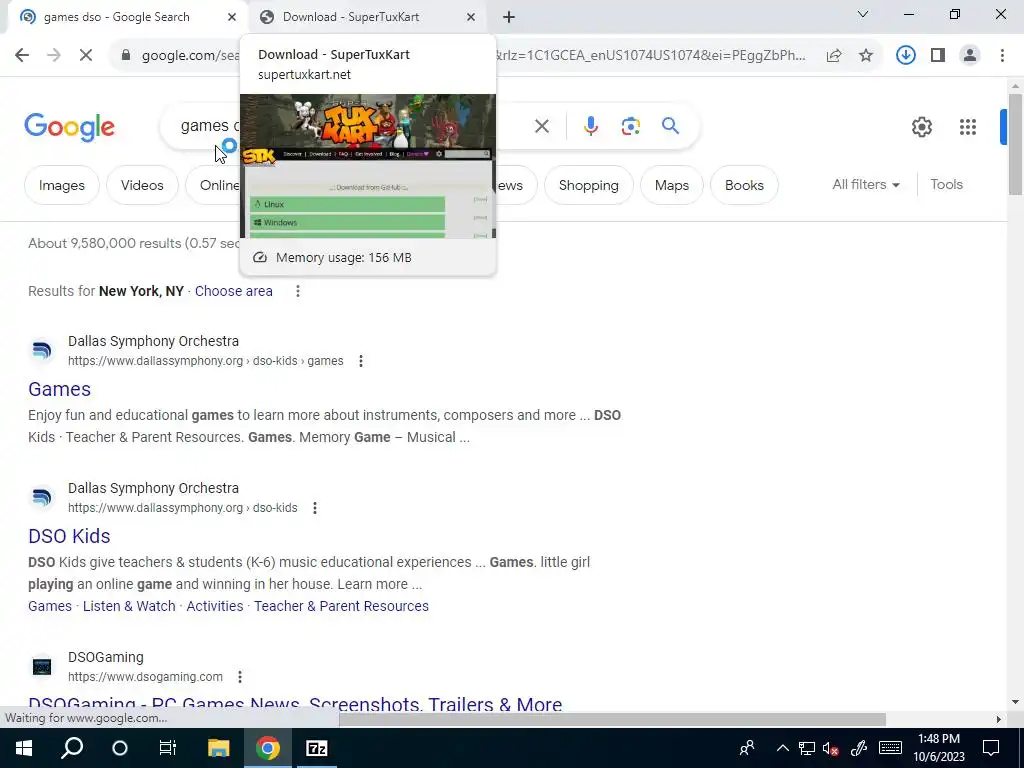
Task: Open options for DSOGaming result
Action: [240, 677]
